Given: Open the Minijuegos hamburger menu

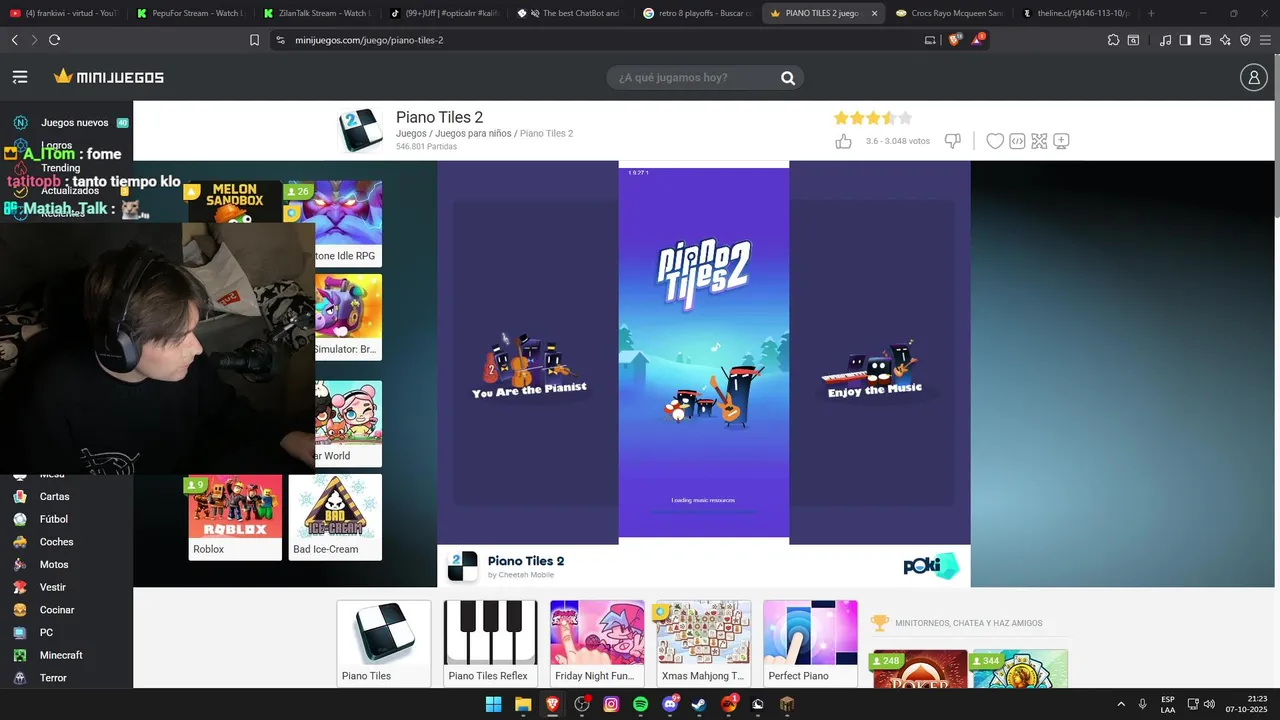Looking at the screenshot, I should [x=20, y=77].
